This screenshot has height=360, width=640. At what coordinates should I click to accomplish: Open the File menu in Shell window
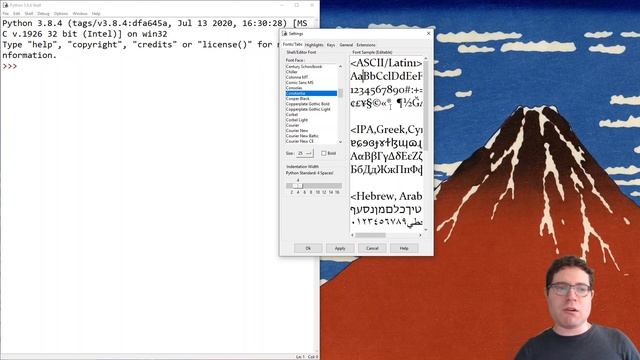pyautogui.click(x=6, y=13)
